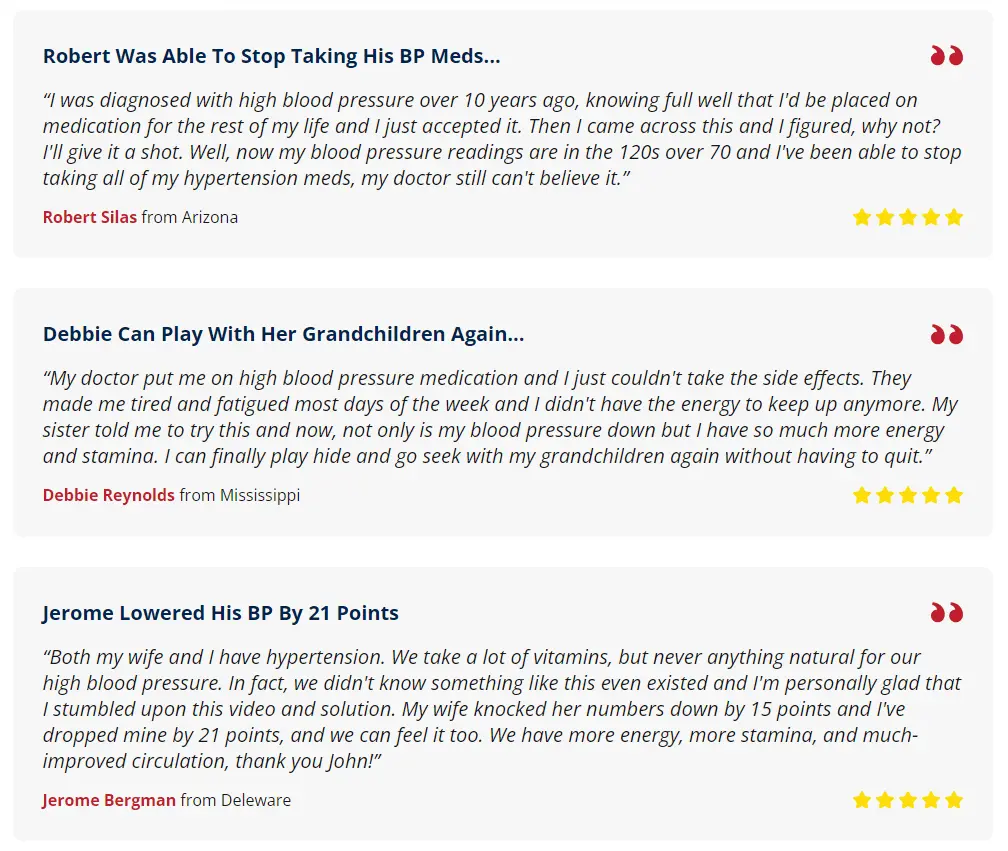The height and width of the screenshot is (851, 1008).
Task: Click heading 'Debbie Can Play With Her Grandchildren Again'
Action: (283, 334)
